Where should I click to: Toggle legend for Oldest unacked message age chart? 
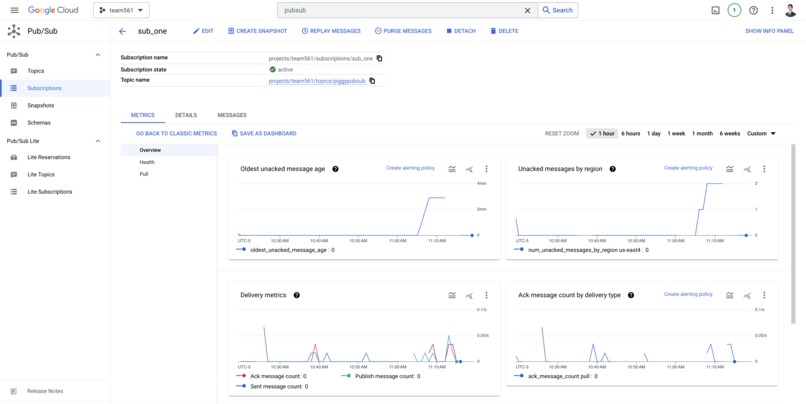tap(452, 169)
